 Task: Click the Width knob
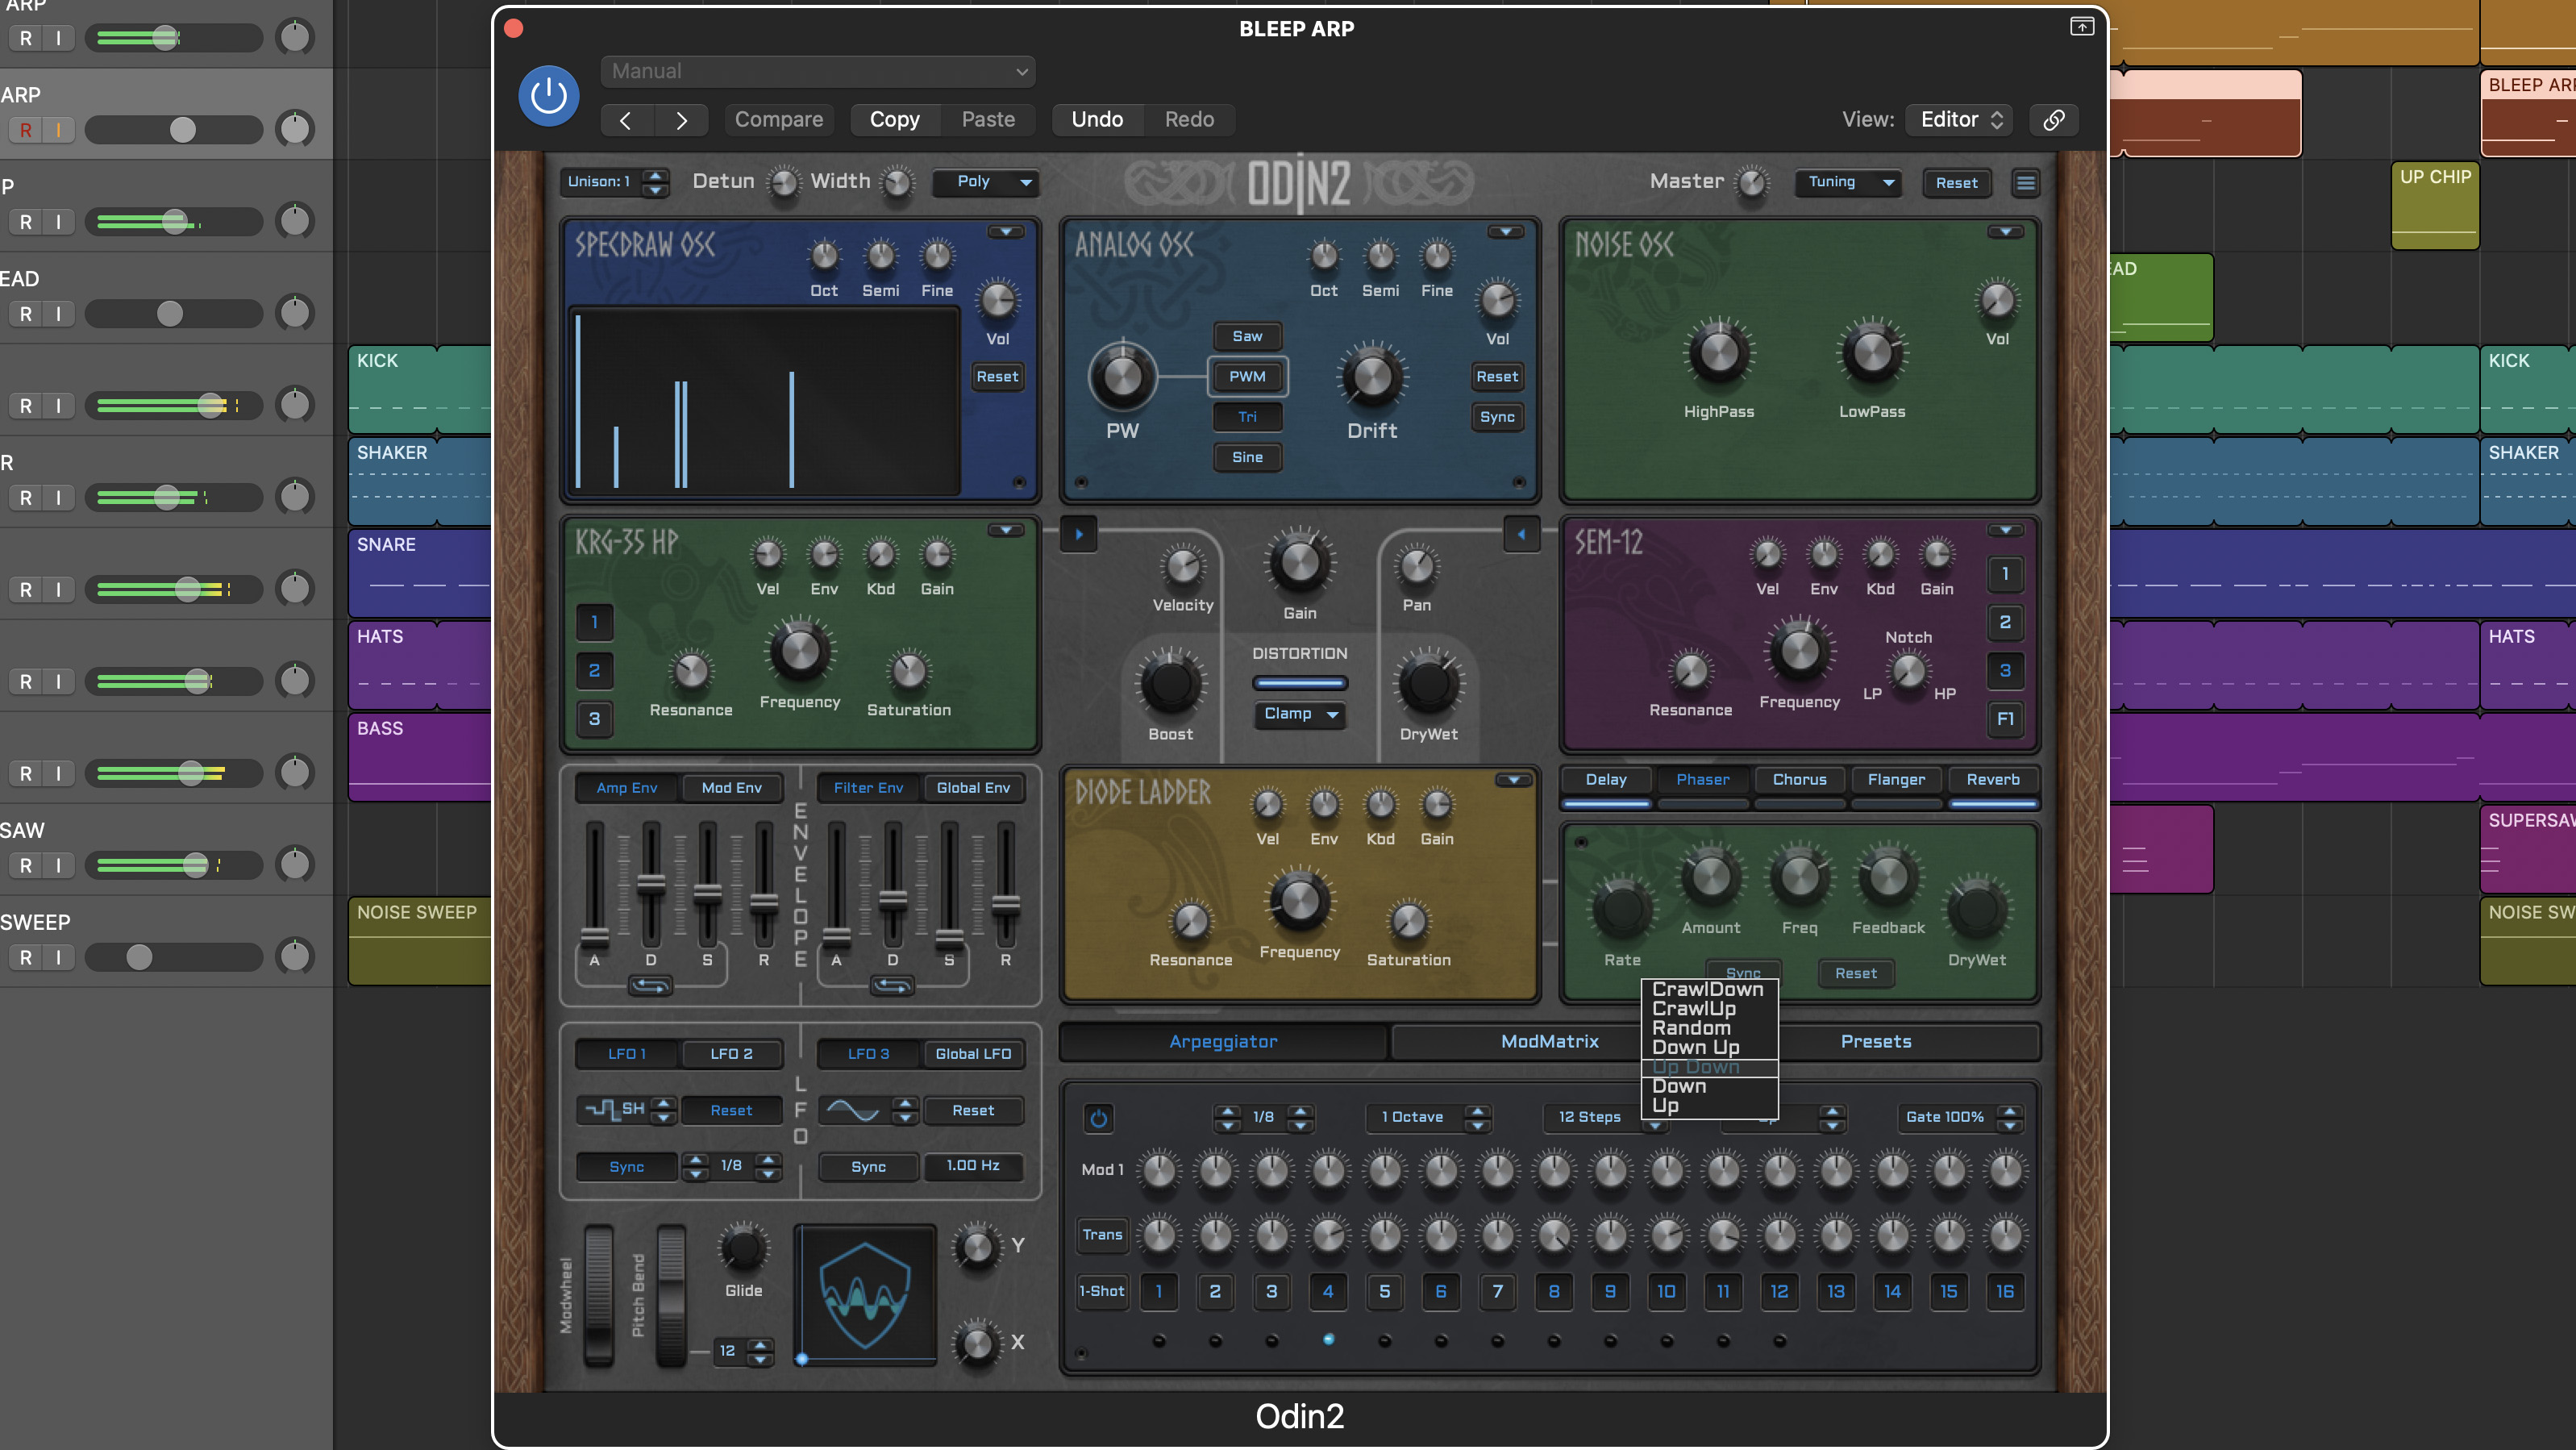tap(897, 183)
